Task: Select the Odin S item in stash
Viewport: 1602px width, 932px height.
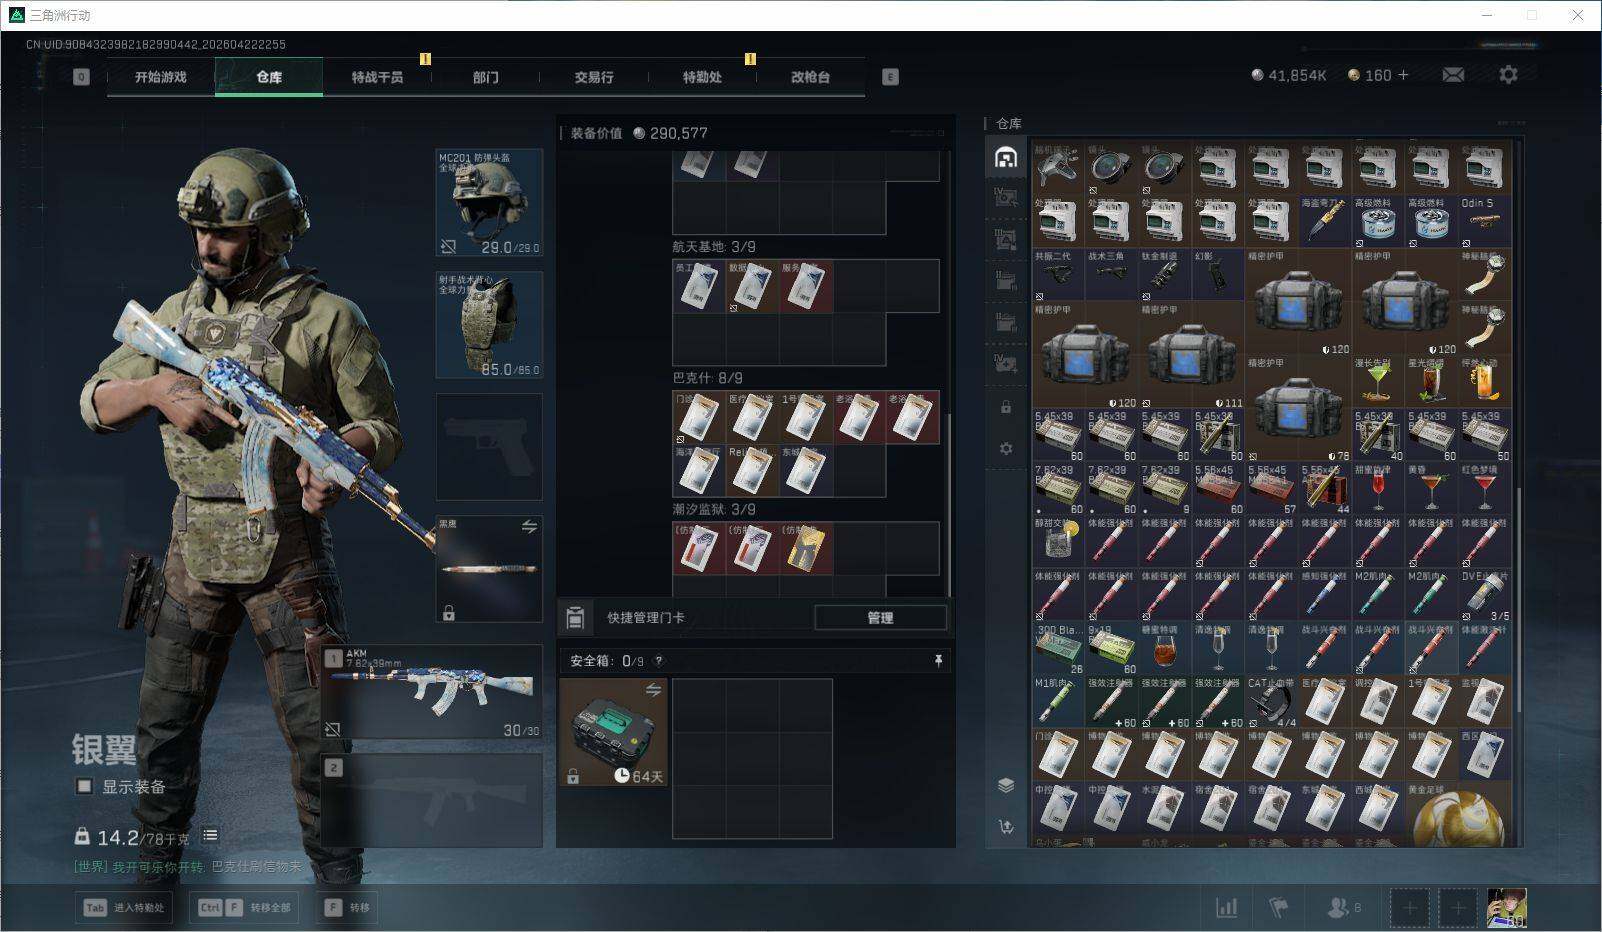Action: 1485,221
